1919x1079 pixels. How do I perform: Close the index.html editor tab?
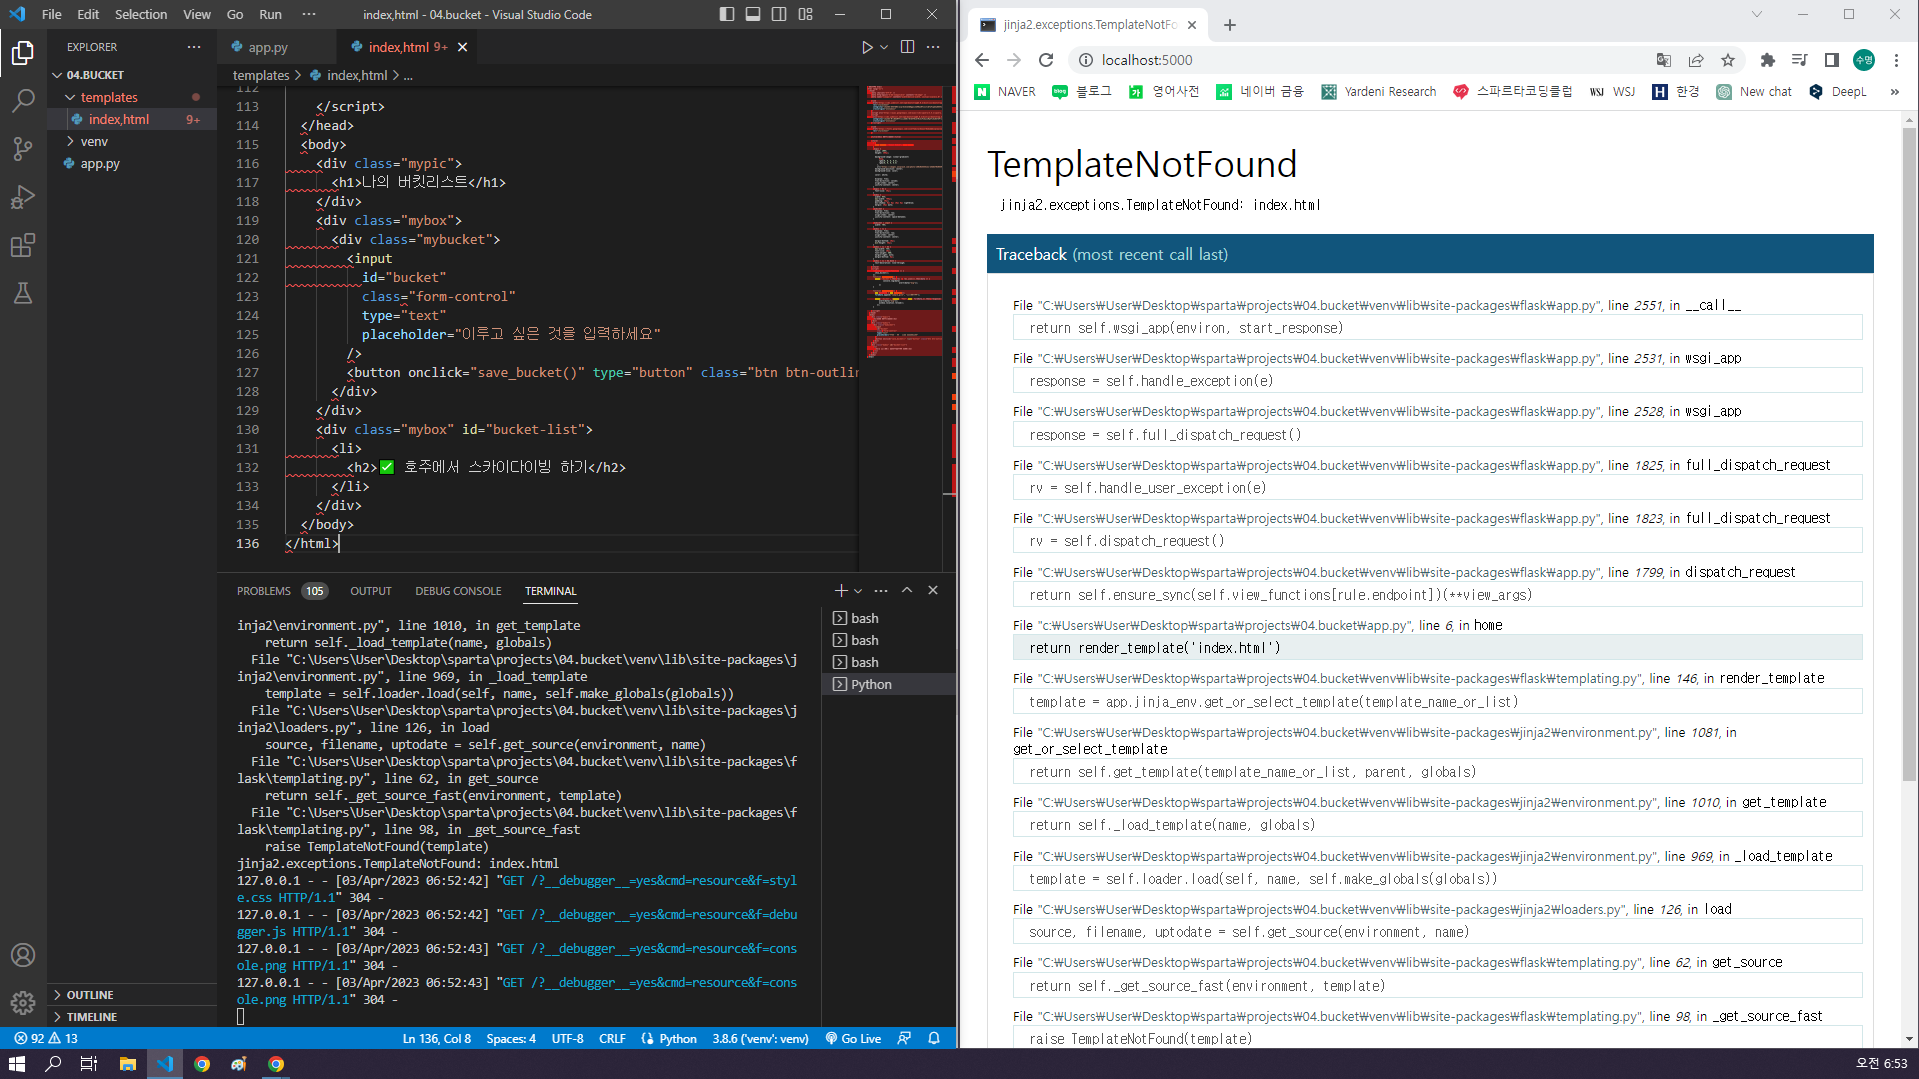(462, 47)
